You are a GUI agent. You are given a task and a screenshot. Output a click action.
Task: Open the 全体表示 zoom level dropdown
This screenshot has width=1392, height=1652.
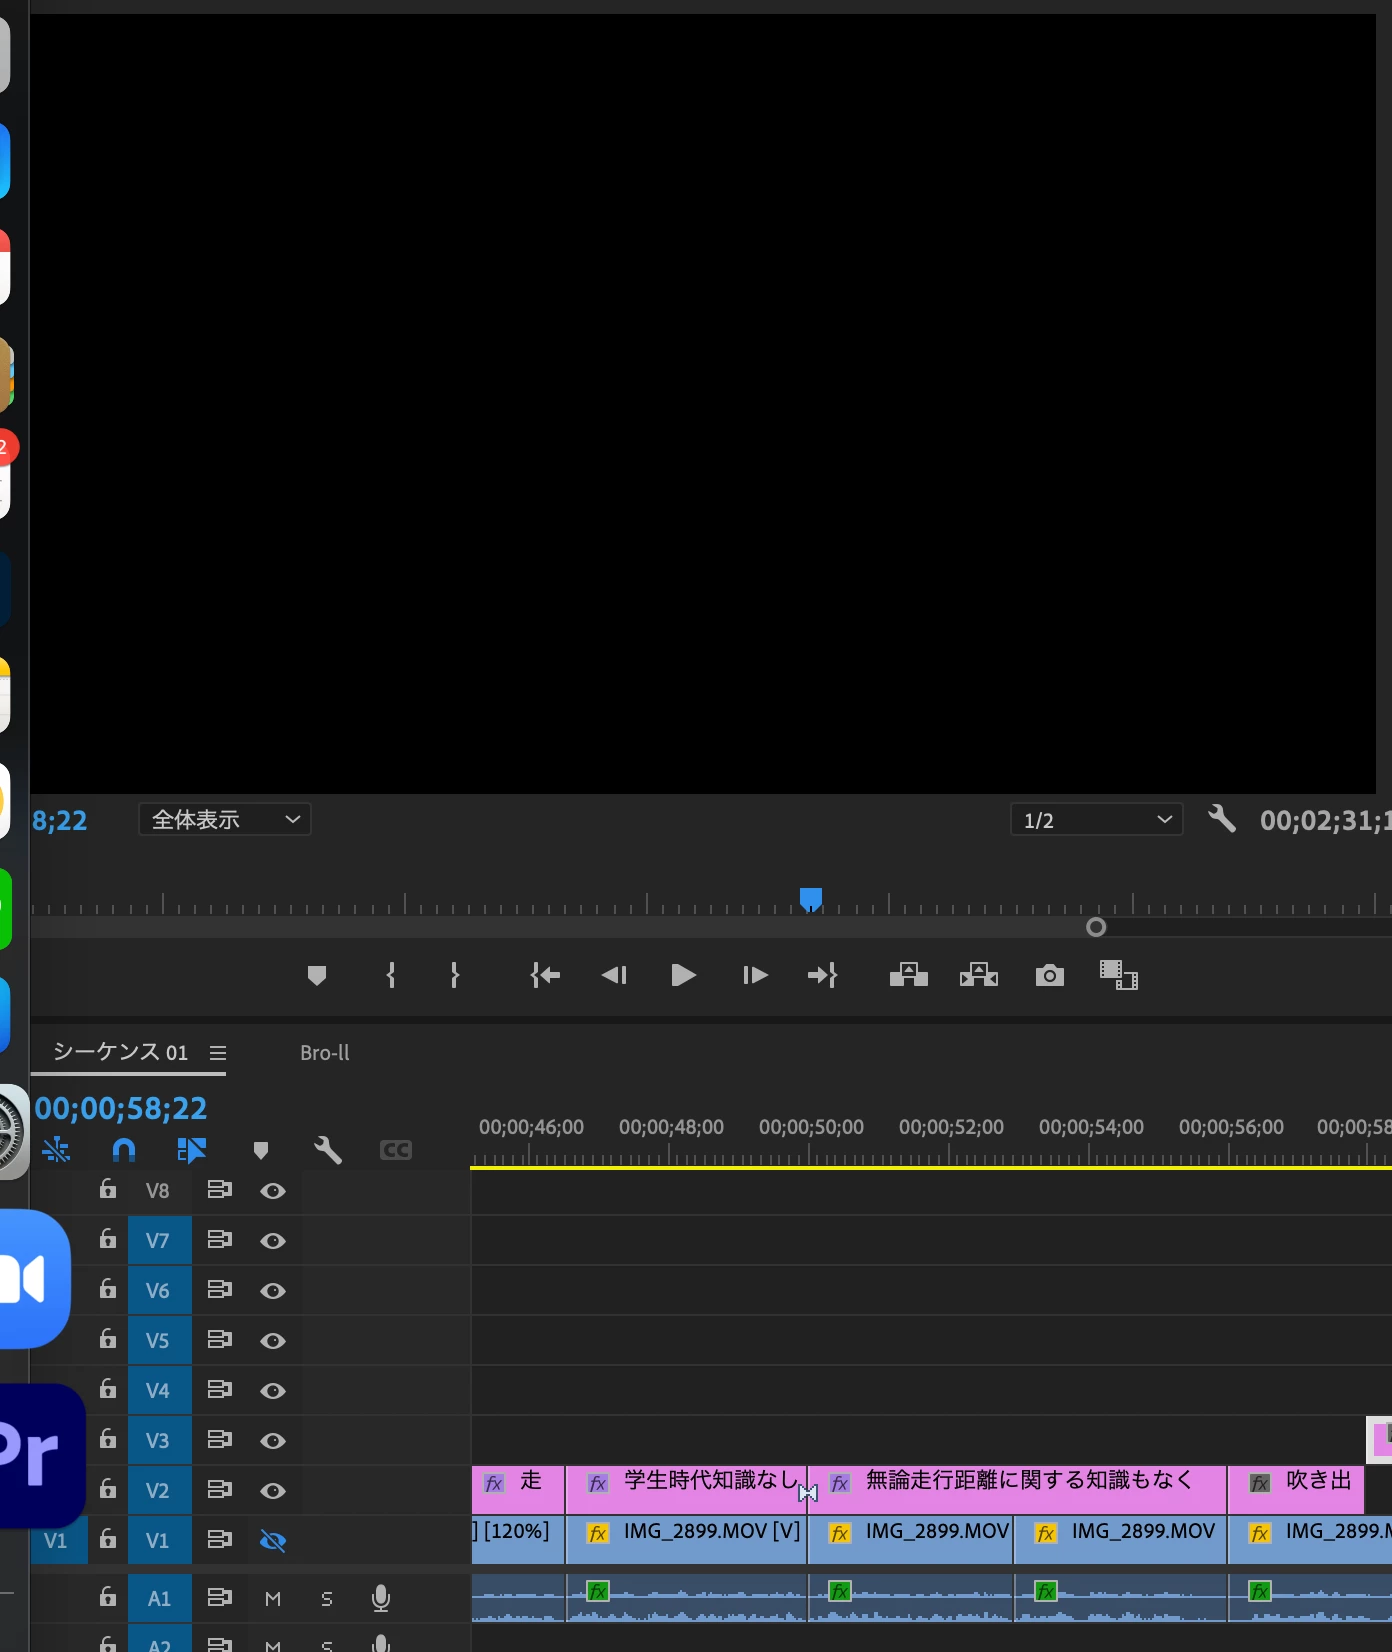click(x=225, y=820)
